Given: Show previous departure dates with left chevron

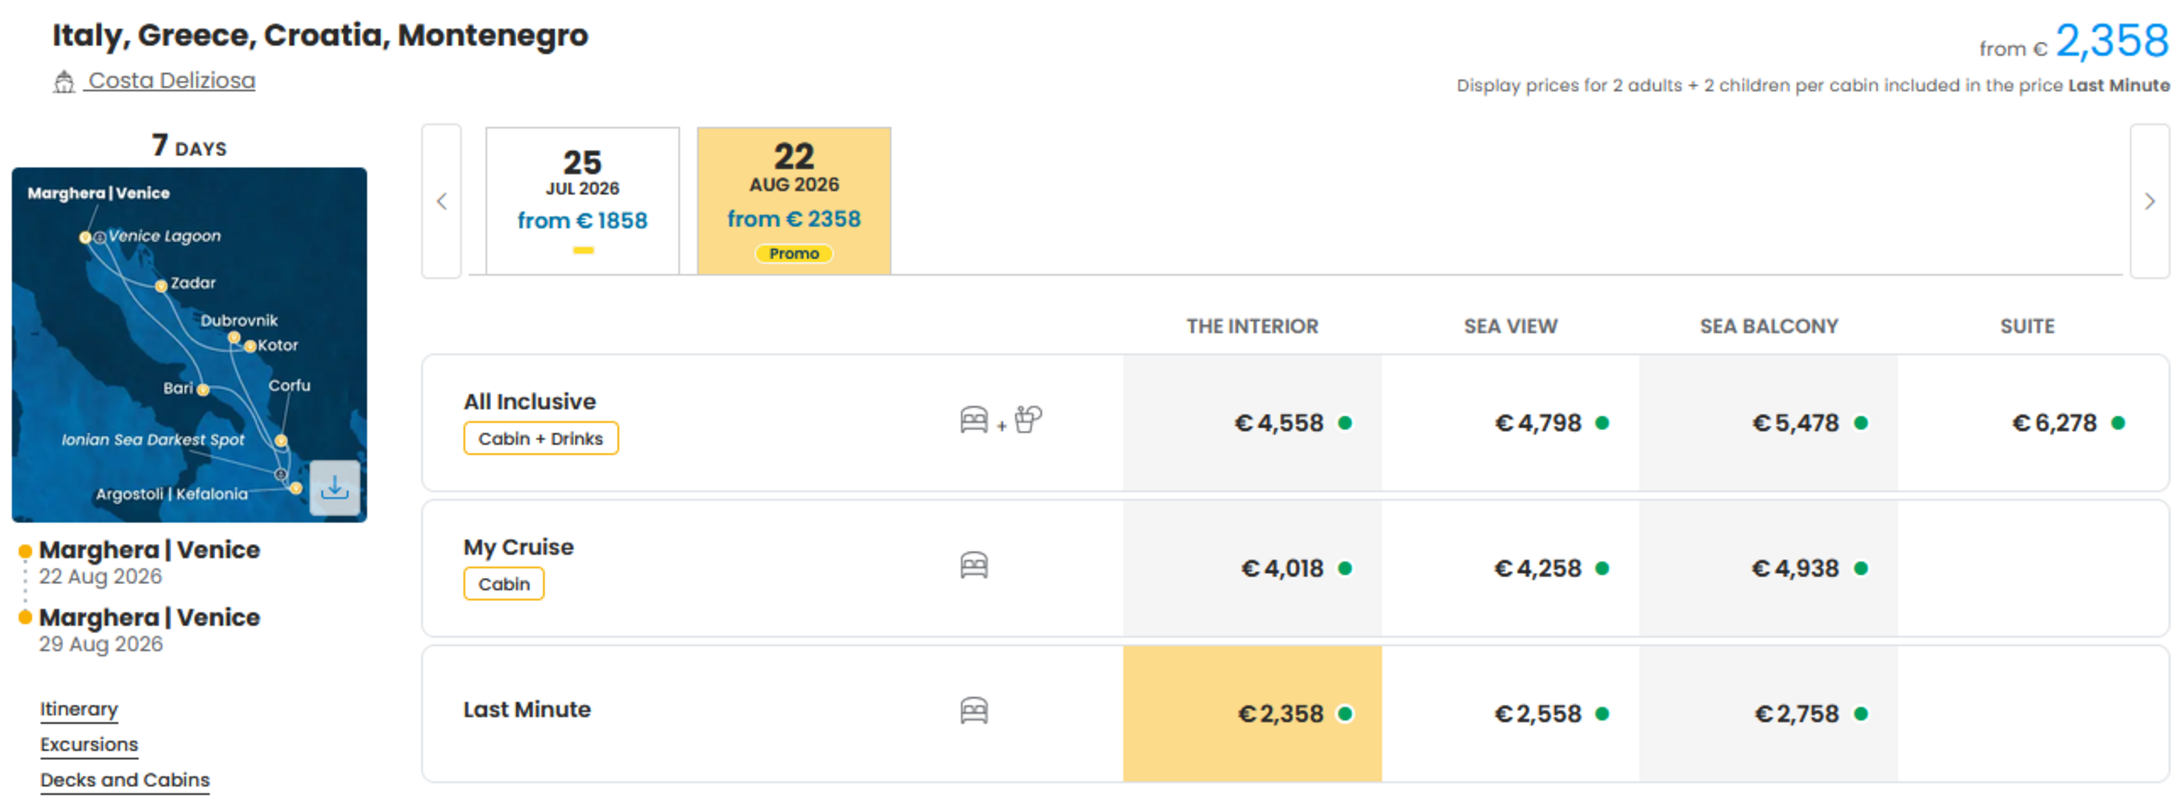Looking at the screenshot, I should [442, 201].
